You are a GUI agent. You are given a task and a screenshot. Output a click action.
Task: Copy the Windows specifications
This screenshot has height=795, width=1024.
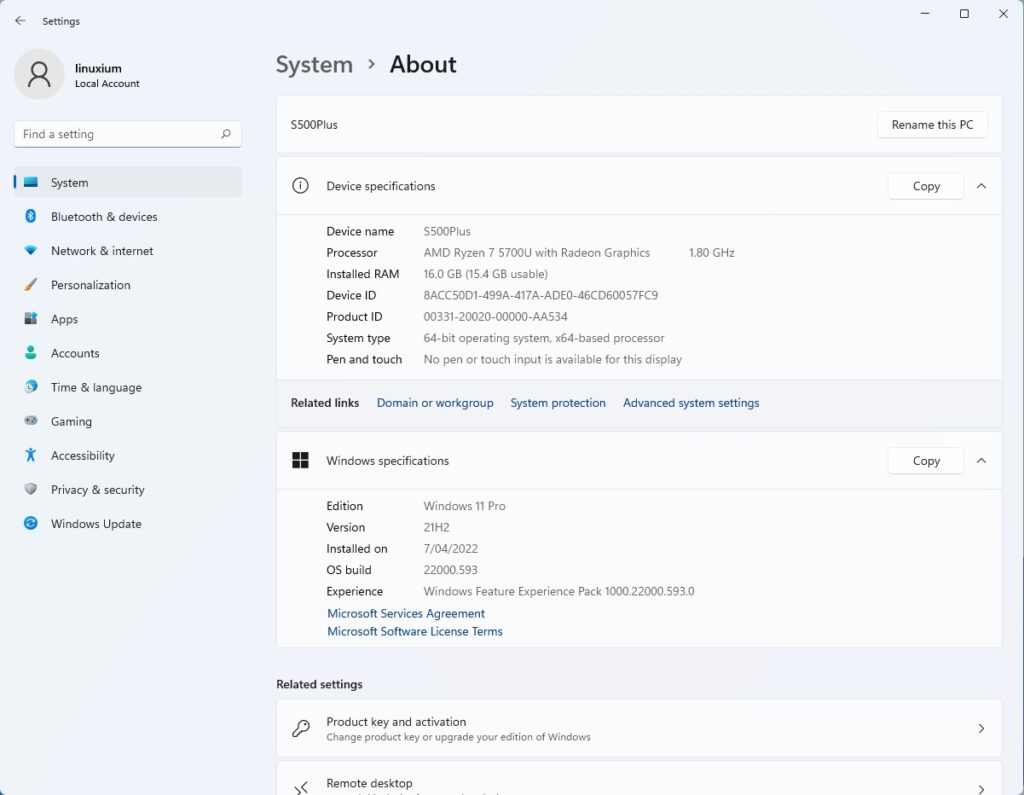(925, 461)
